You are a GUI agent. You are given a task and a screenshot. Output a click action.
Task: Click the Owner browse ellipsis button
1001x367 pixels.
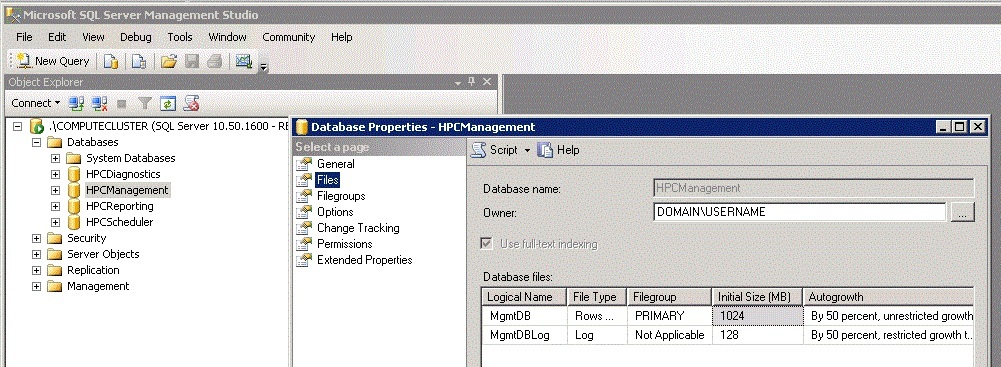(x=963, y=213)
